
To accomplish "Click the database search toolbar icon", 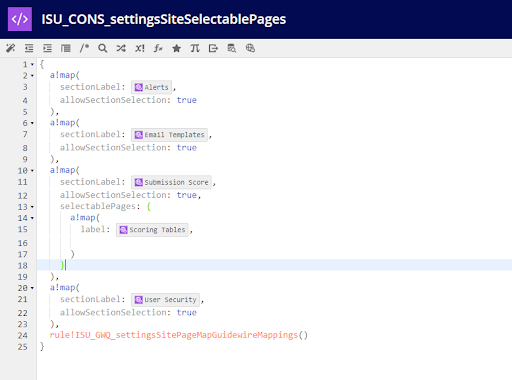I will (x=232, y=48).
